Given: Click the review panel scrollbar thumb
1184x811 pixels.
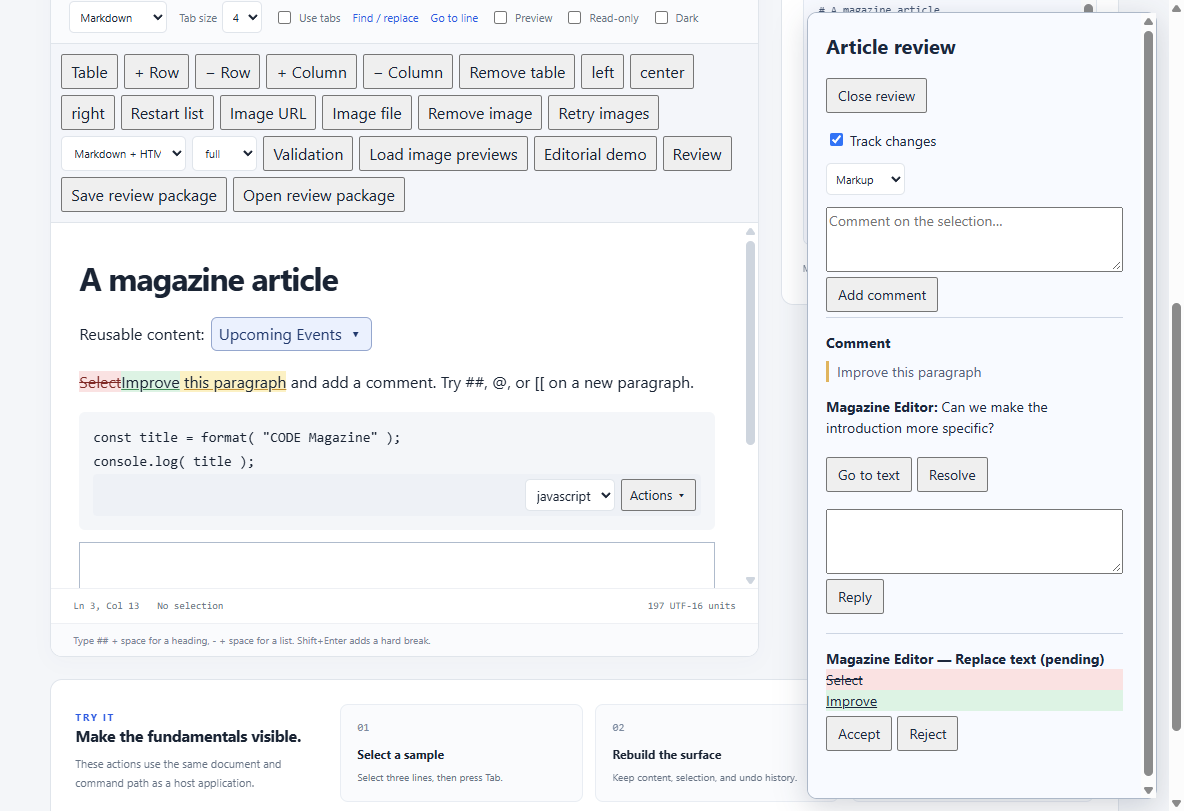Looking at the screenshot, I should coord(1149,403).
